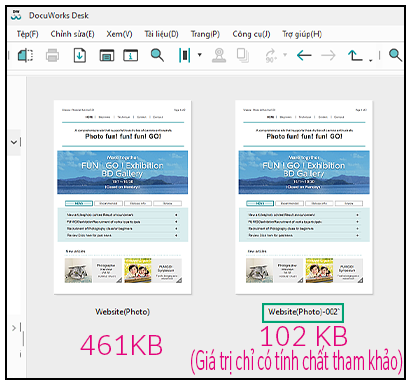This screenshot has width=411, height=385.
Task: Click the binder stack documents icon
Action: point(184,55)
